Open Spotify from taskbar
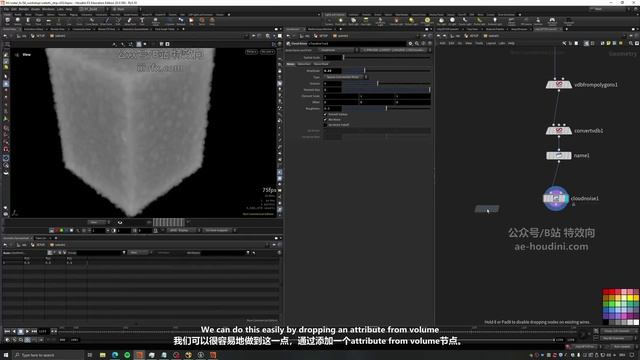Image resolution: width=640 pixels, height=360 pixels. click(127, 355)
